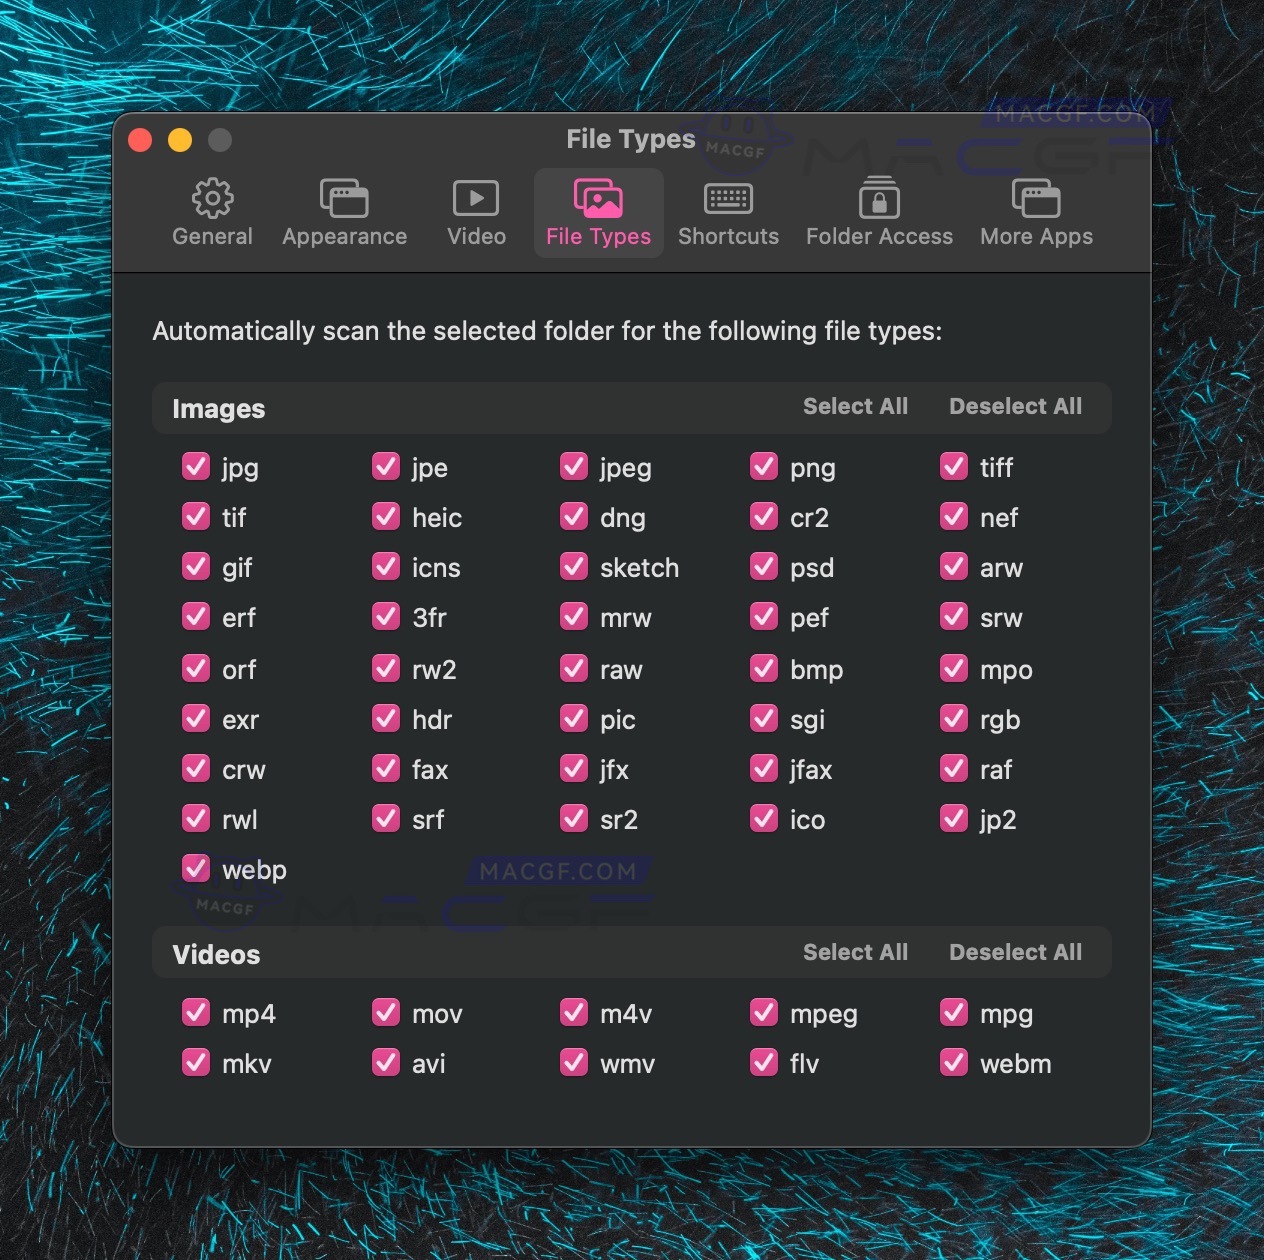
Task: Uncheck the raw image format
Action: click(574, 668)
